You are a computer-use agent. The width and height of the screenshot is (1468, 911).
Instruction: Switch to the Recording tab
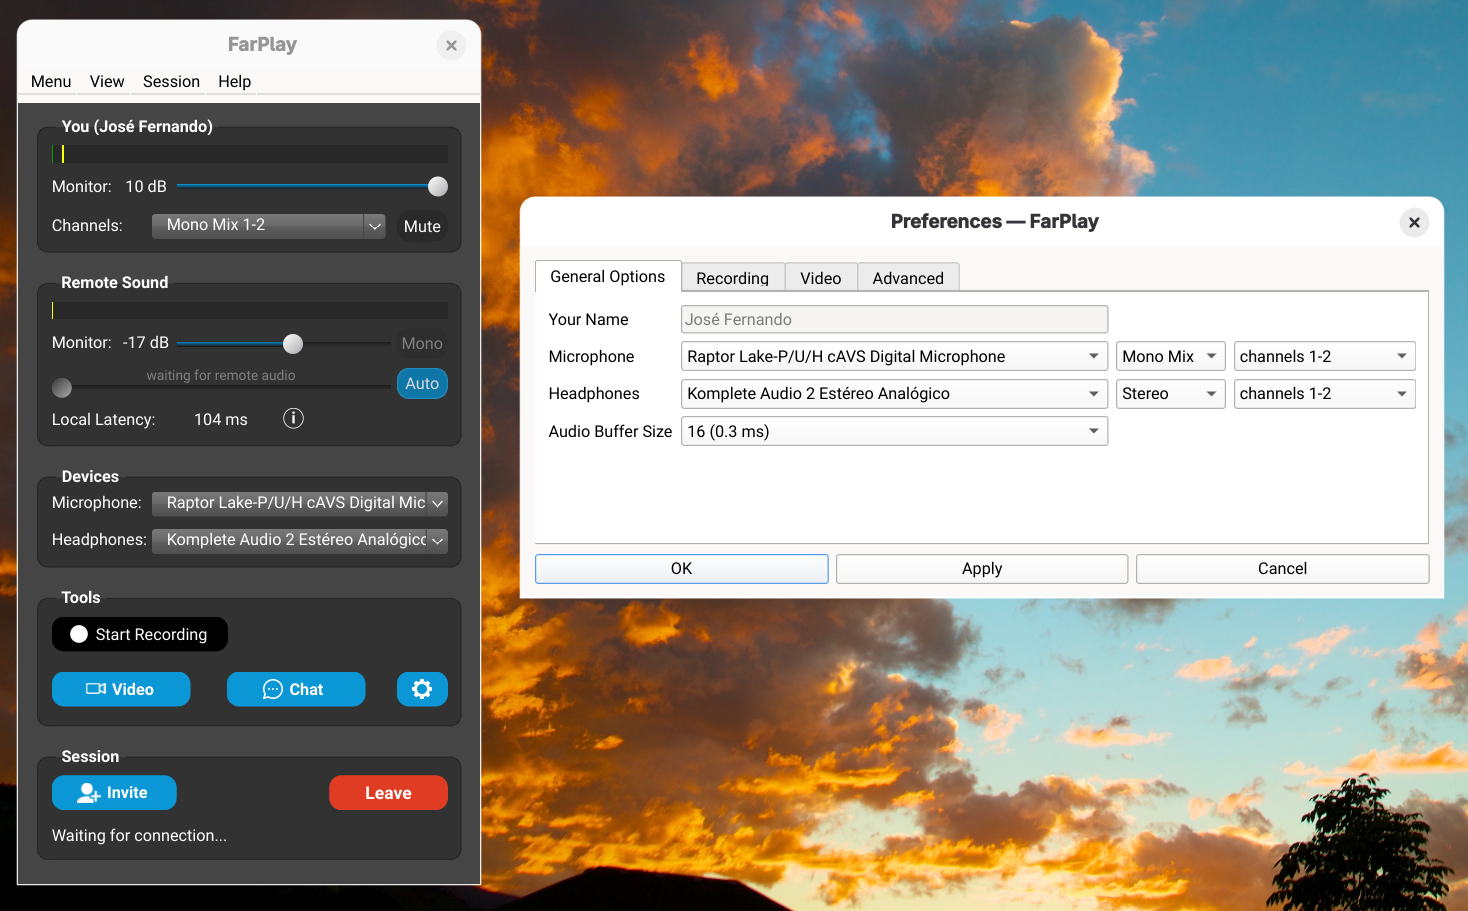[732, 278]
